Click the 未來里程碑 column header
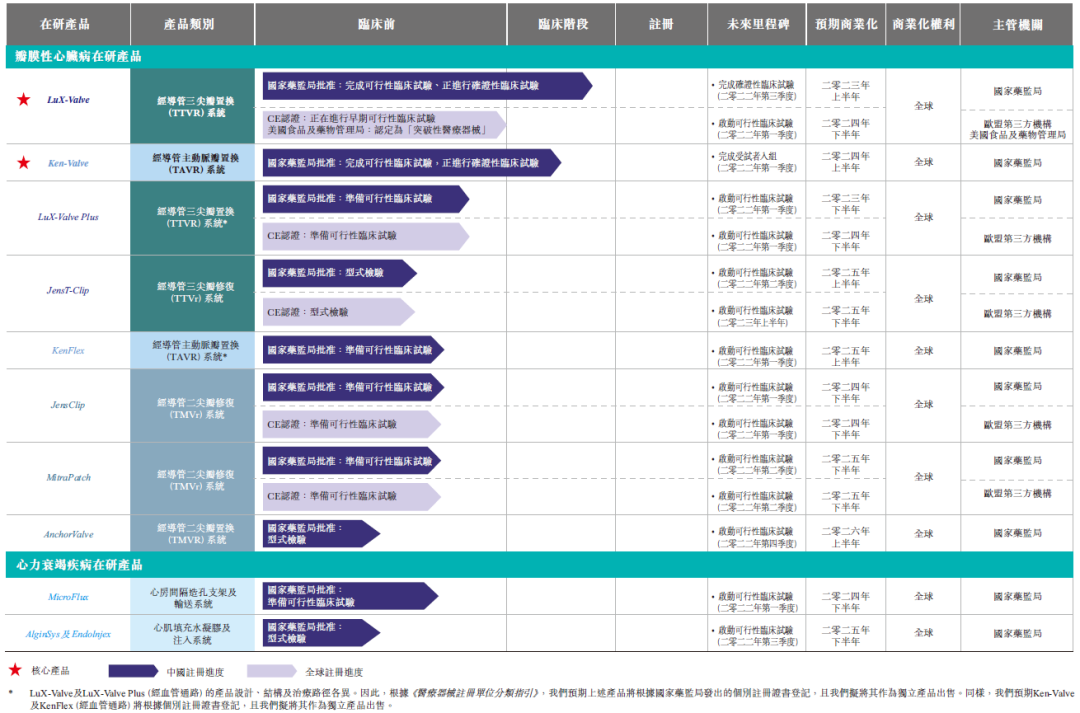Image resolution: width=1080 pixels, height=713 pixels. coord(758,24)
